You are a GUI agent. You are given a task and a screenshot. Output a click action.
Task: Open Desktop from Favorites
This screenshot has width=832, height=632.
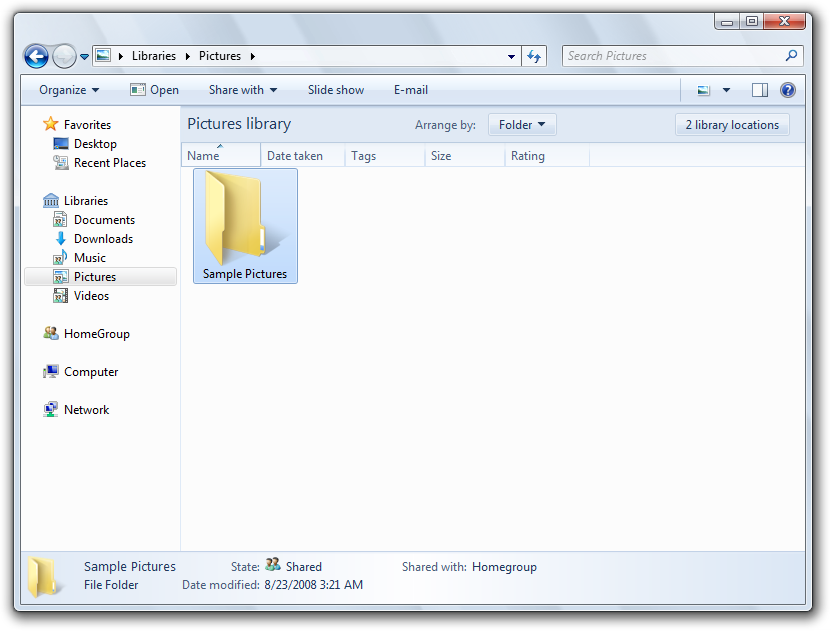pyautogui.click(x=96, y=144)
